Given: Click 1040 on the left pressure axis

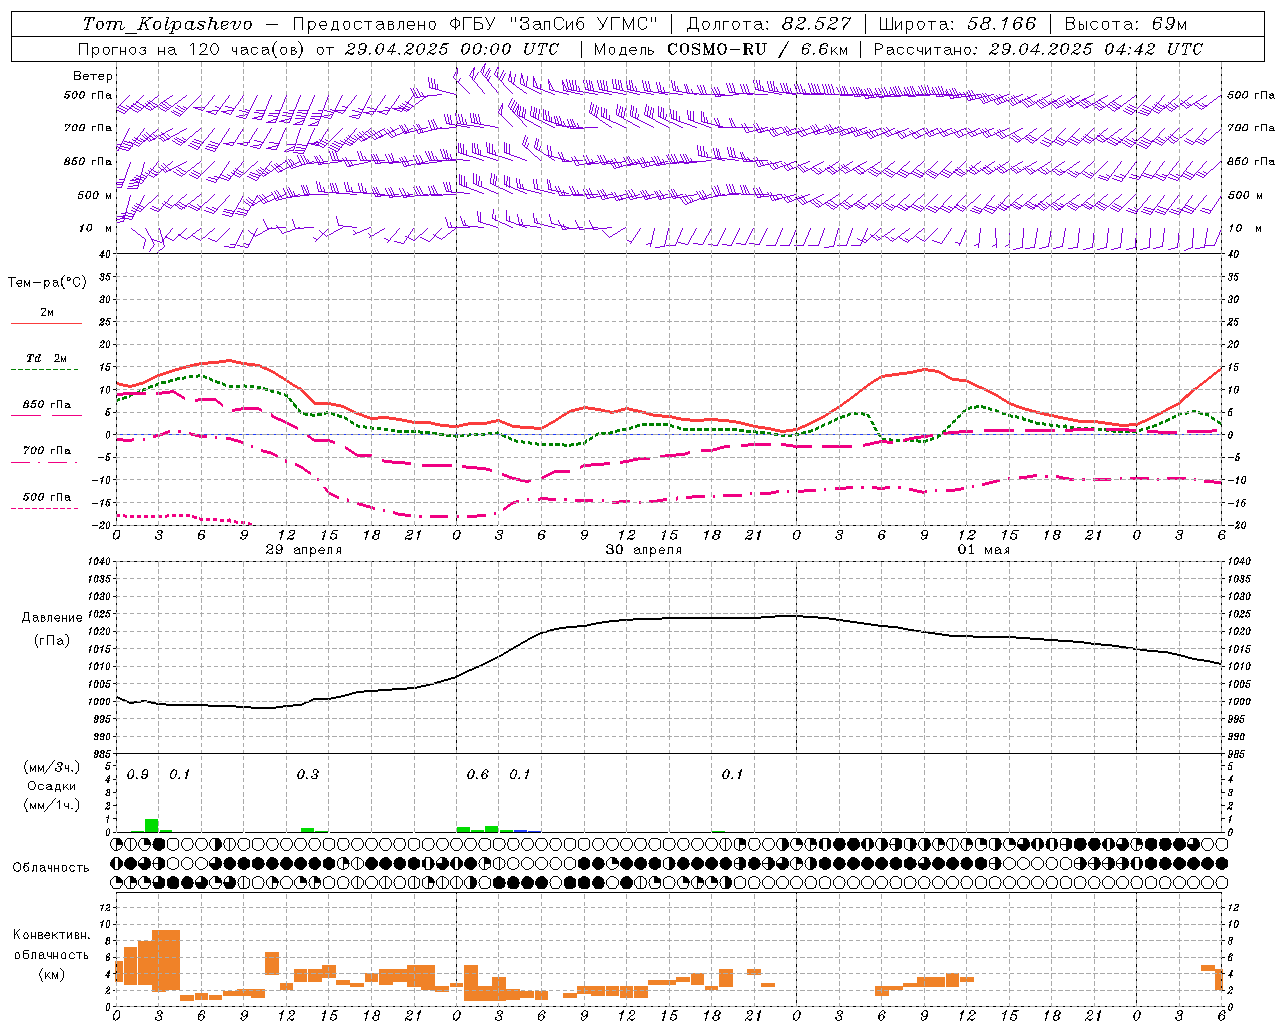Looking at the screenshot, I should tap(97, 562).
